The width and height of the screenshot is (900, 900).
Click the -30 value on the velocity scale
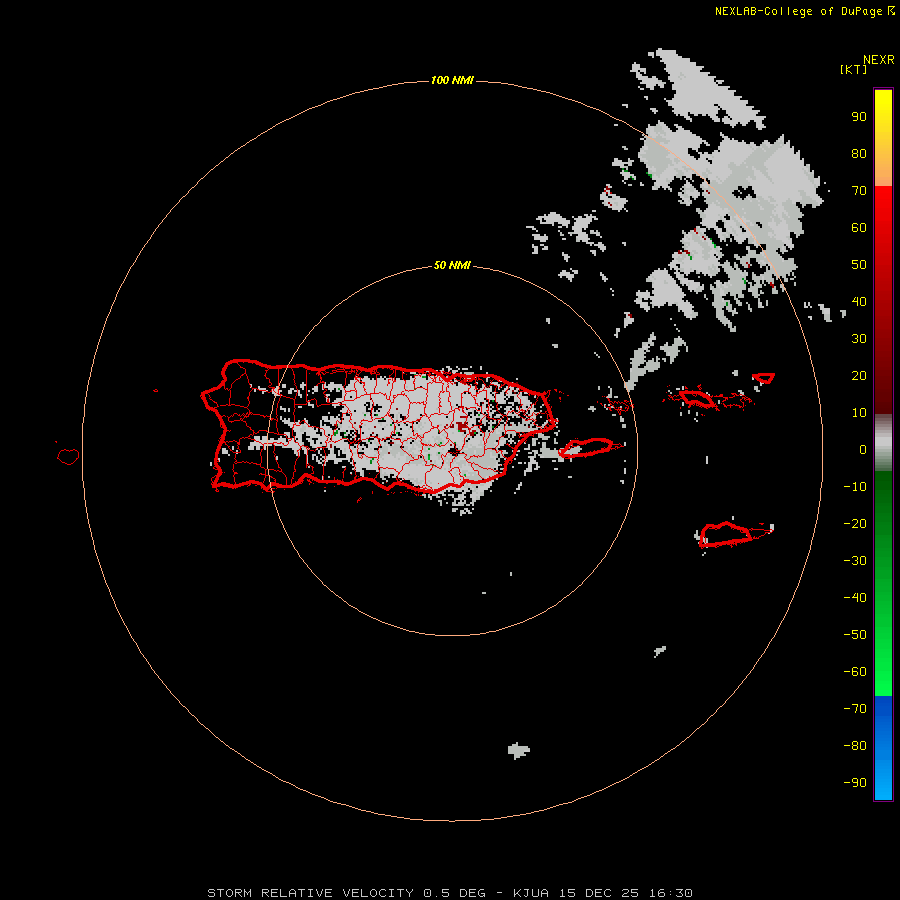[x=855, y=561]
